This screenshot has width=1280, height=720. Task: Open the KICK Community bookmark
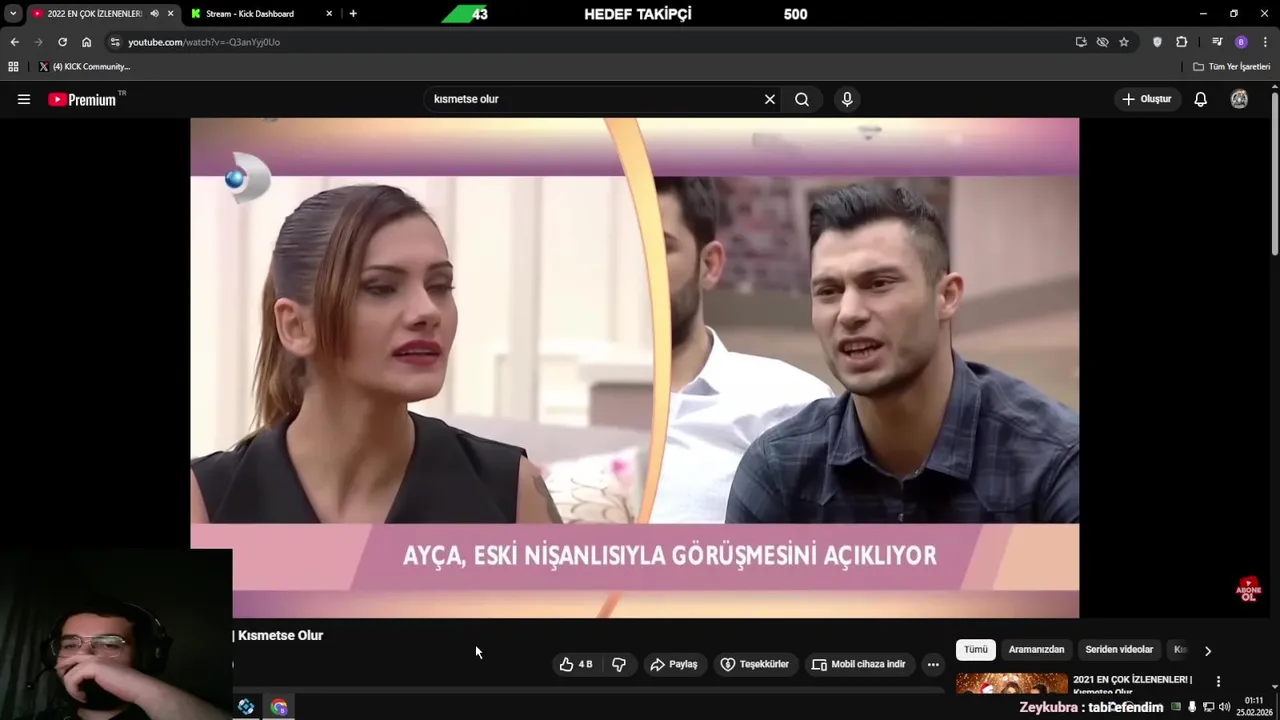pos(84,66)
